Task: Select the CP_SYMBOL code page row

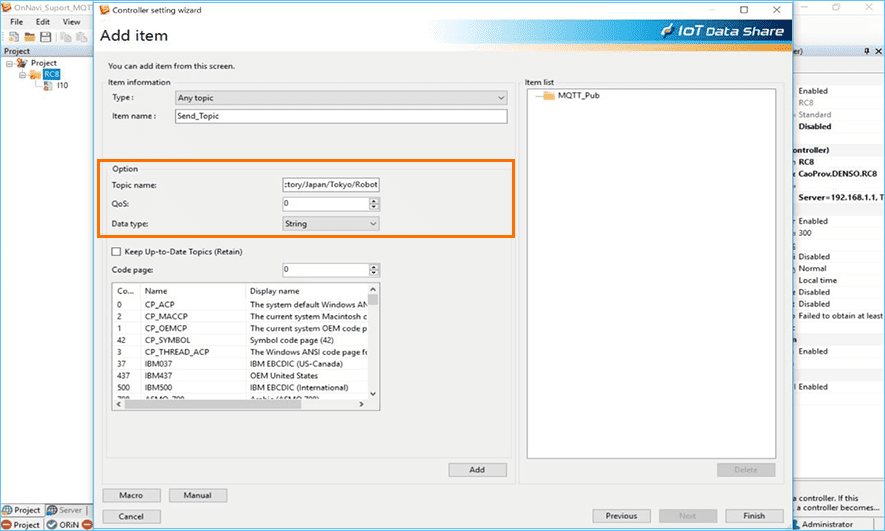Action: click(240, 340)
